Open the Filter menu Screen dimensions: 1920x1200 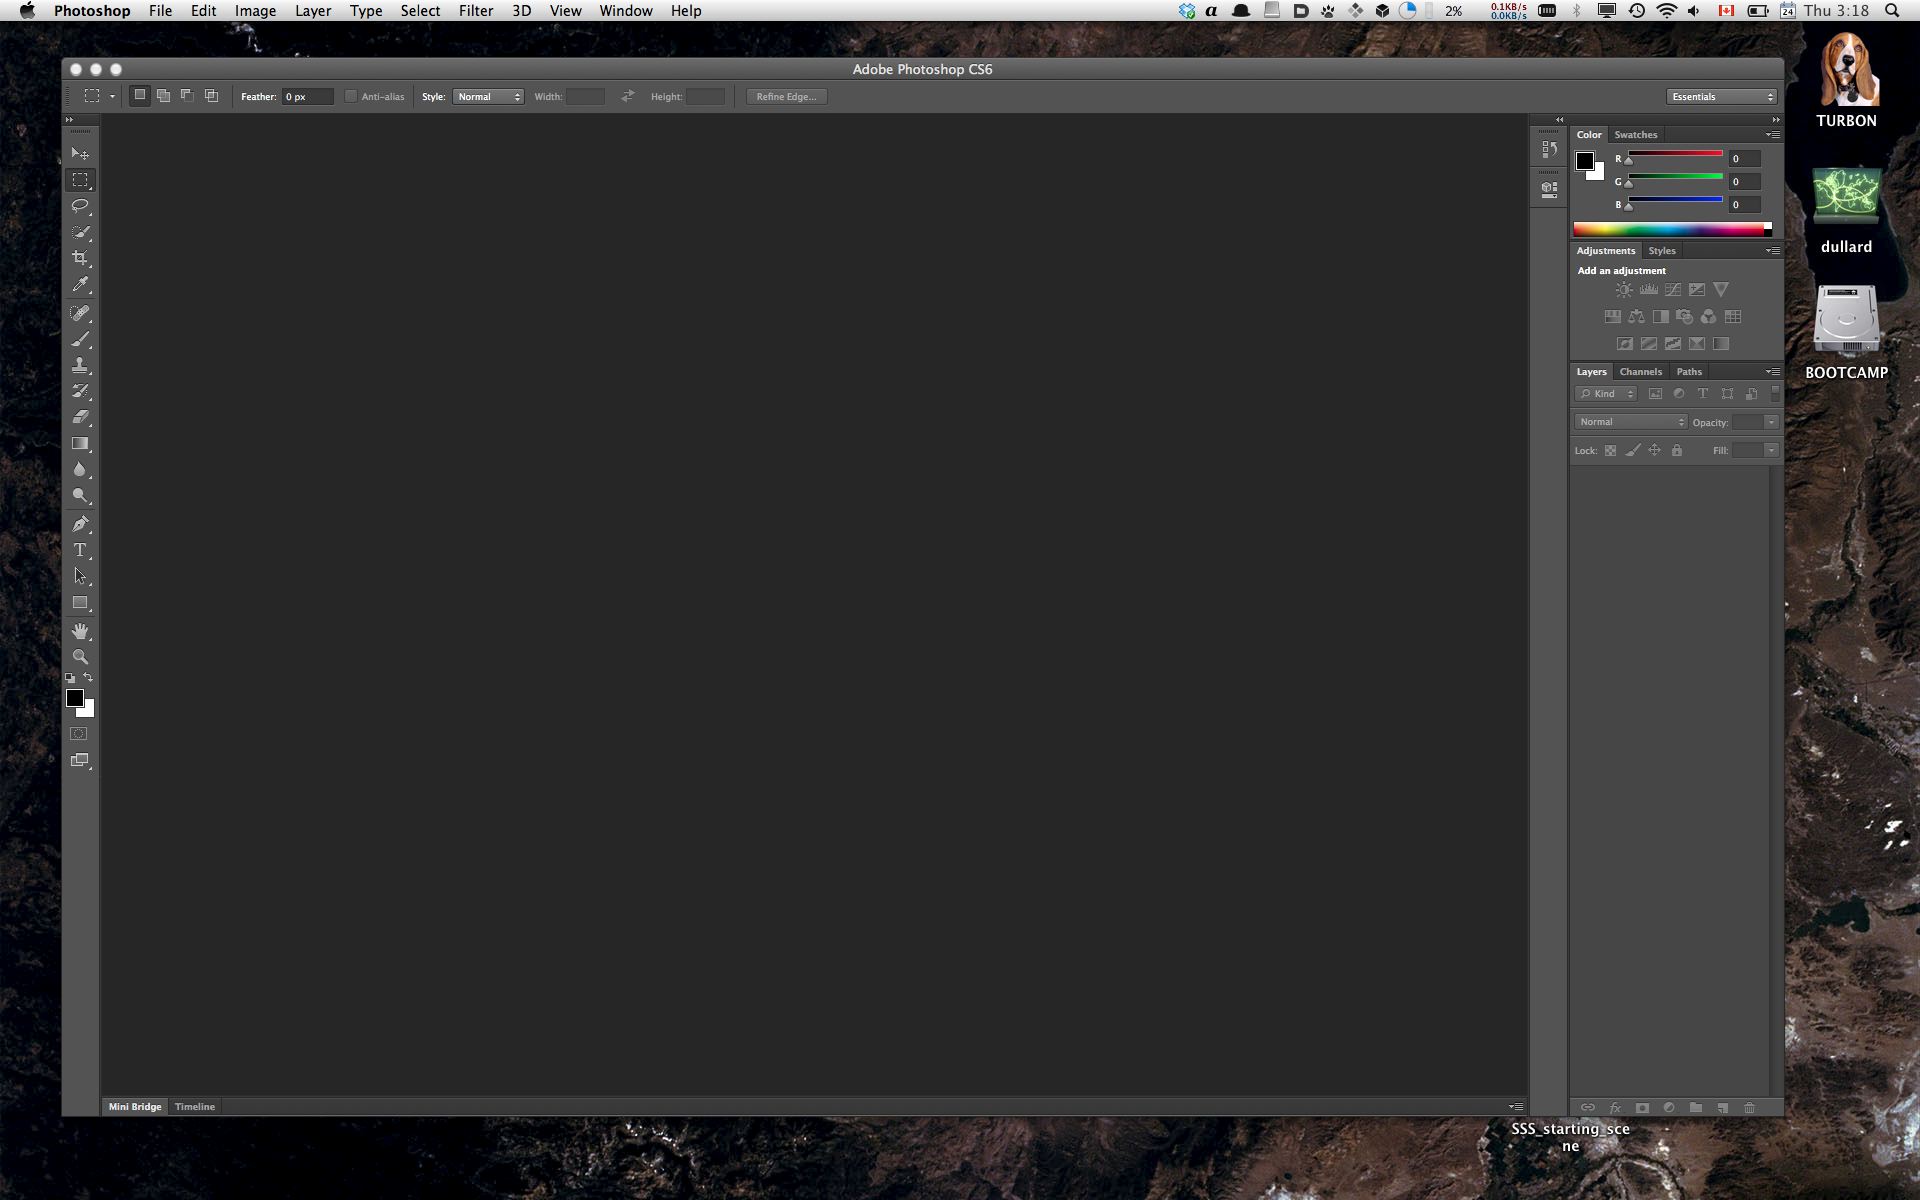coord(474,11)
